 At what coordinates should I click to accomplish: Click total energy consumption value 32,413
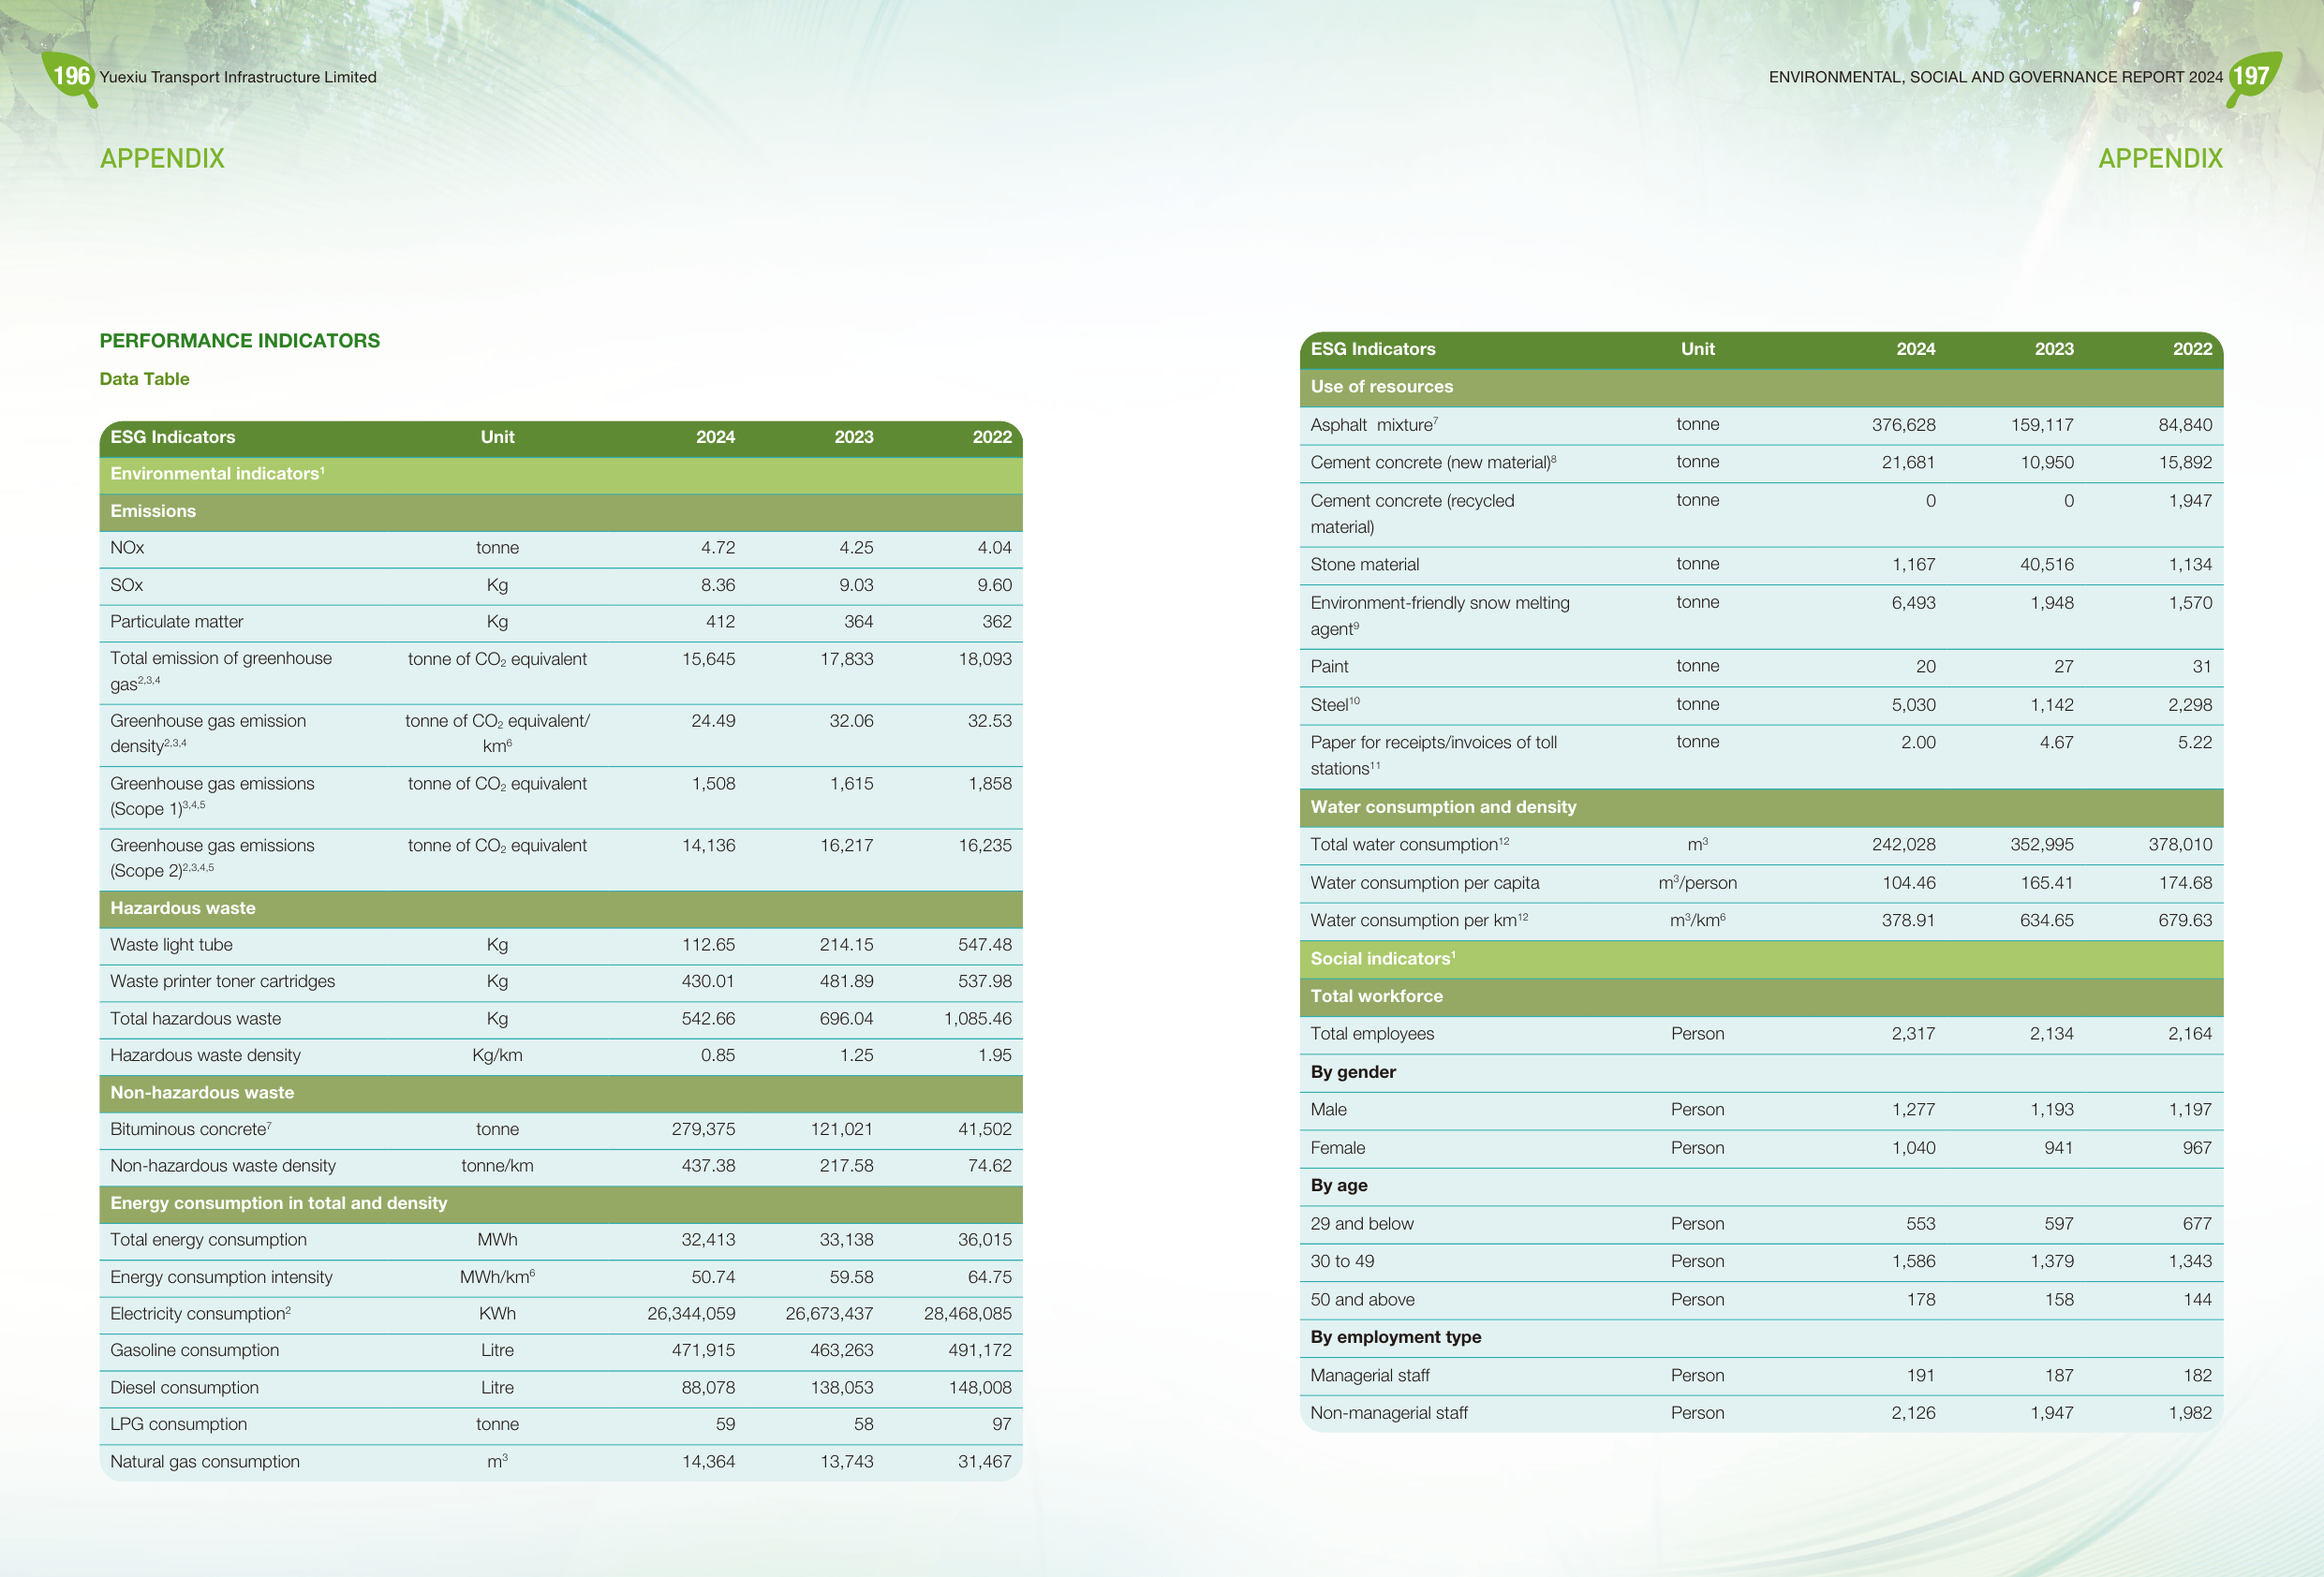coord(709,1240)
